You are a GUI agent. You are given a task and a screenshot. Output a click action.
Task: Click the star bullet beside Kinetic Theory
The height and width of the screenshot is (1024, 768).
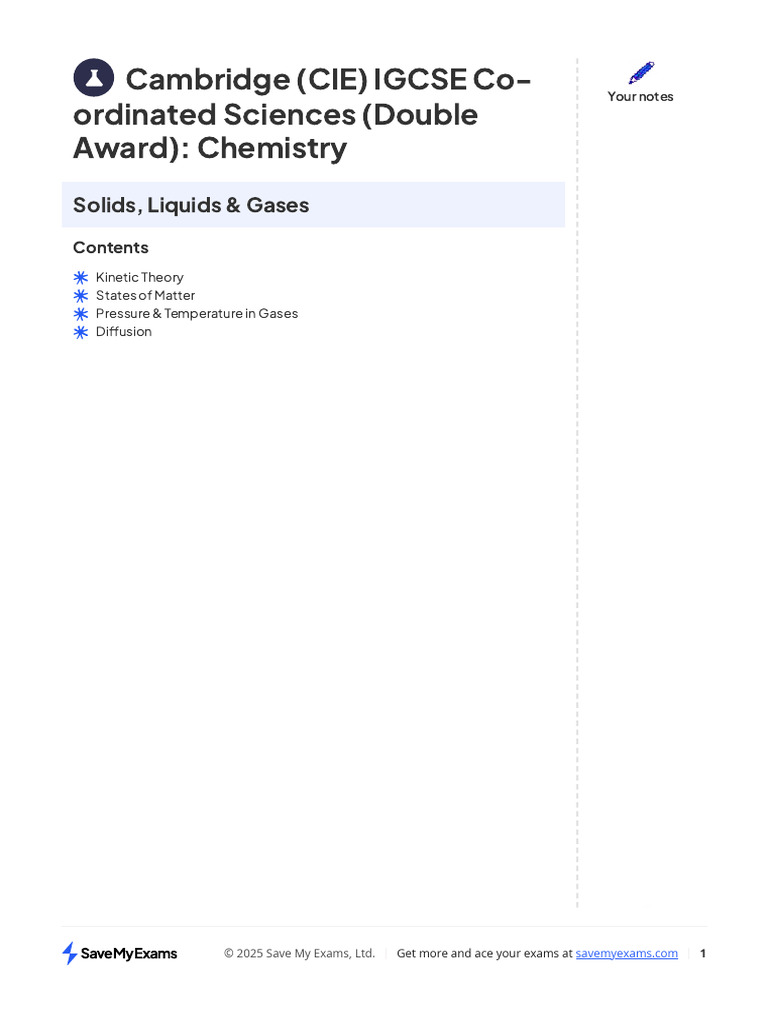coord(81,278)
